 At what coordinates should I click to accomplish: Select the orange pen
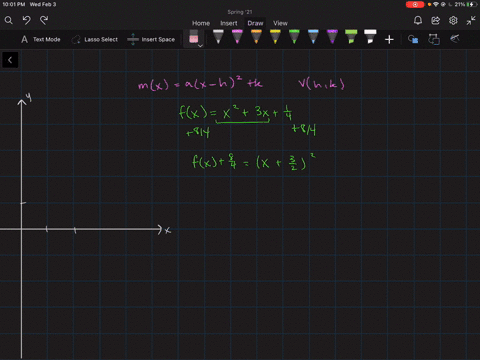click(256, 37)
